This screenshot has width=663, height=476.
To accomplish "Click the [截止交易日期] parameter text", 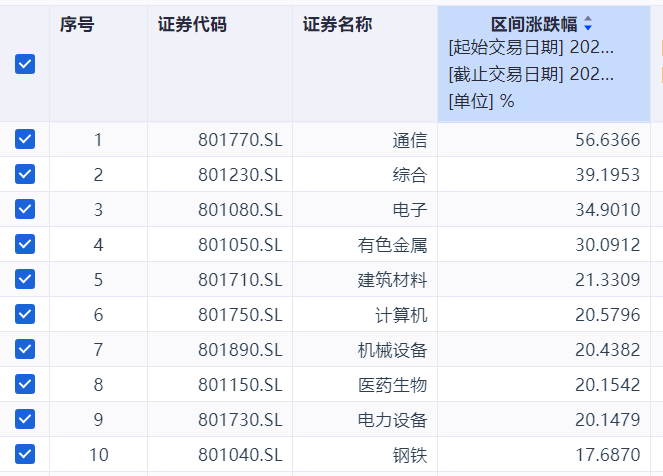I will [531, 74].
